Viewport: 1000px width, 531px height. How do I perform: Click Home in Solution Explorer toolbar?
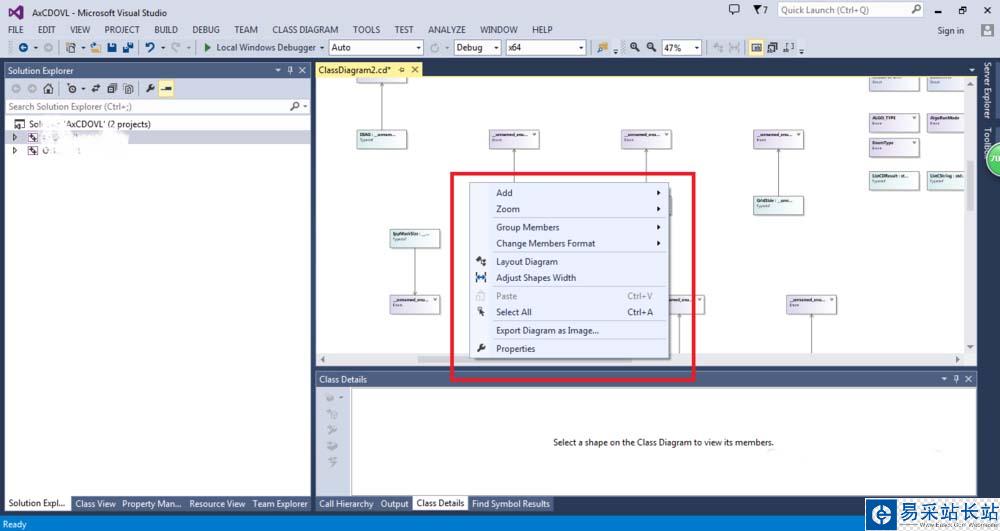(x=48, y=89)
